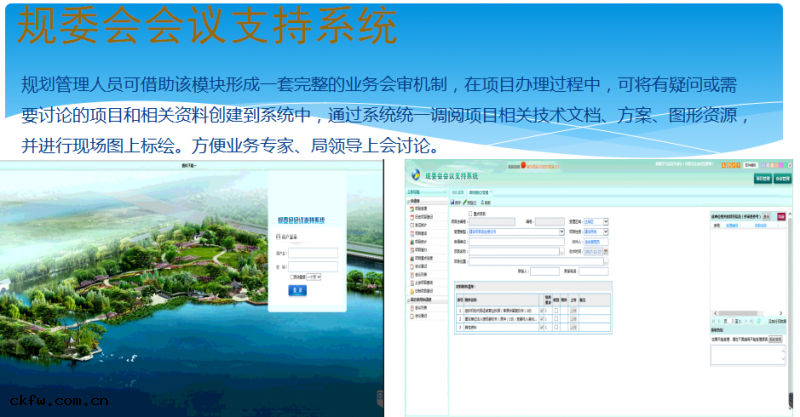
Task: Click the 用户名 username input field
Action: (313, 252)
